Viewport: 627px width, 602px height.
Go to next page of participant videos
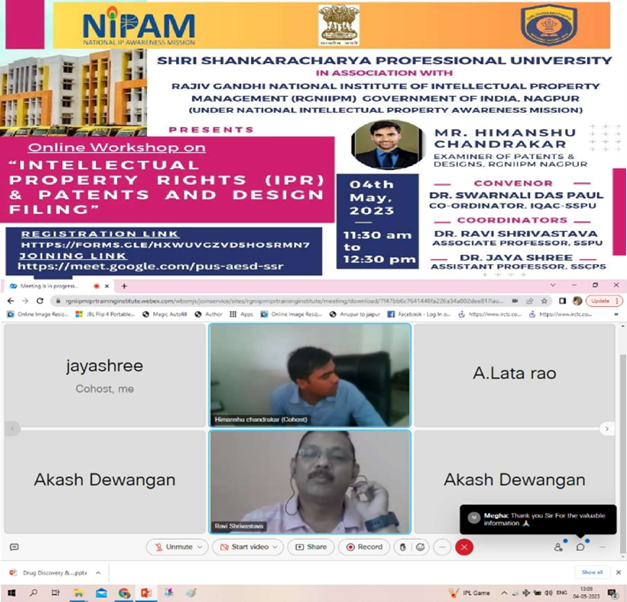(607, 429)
